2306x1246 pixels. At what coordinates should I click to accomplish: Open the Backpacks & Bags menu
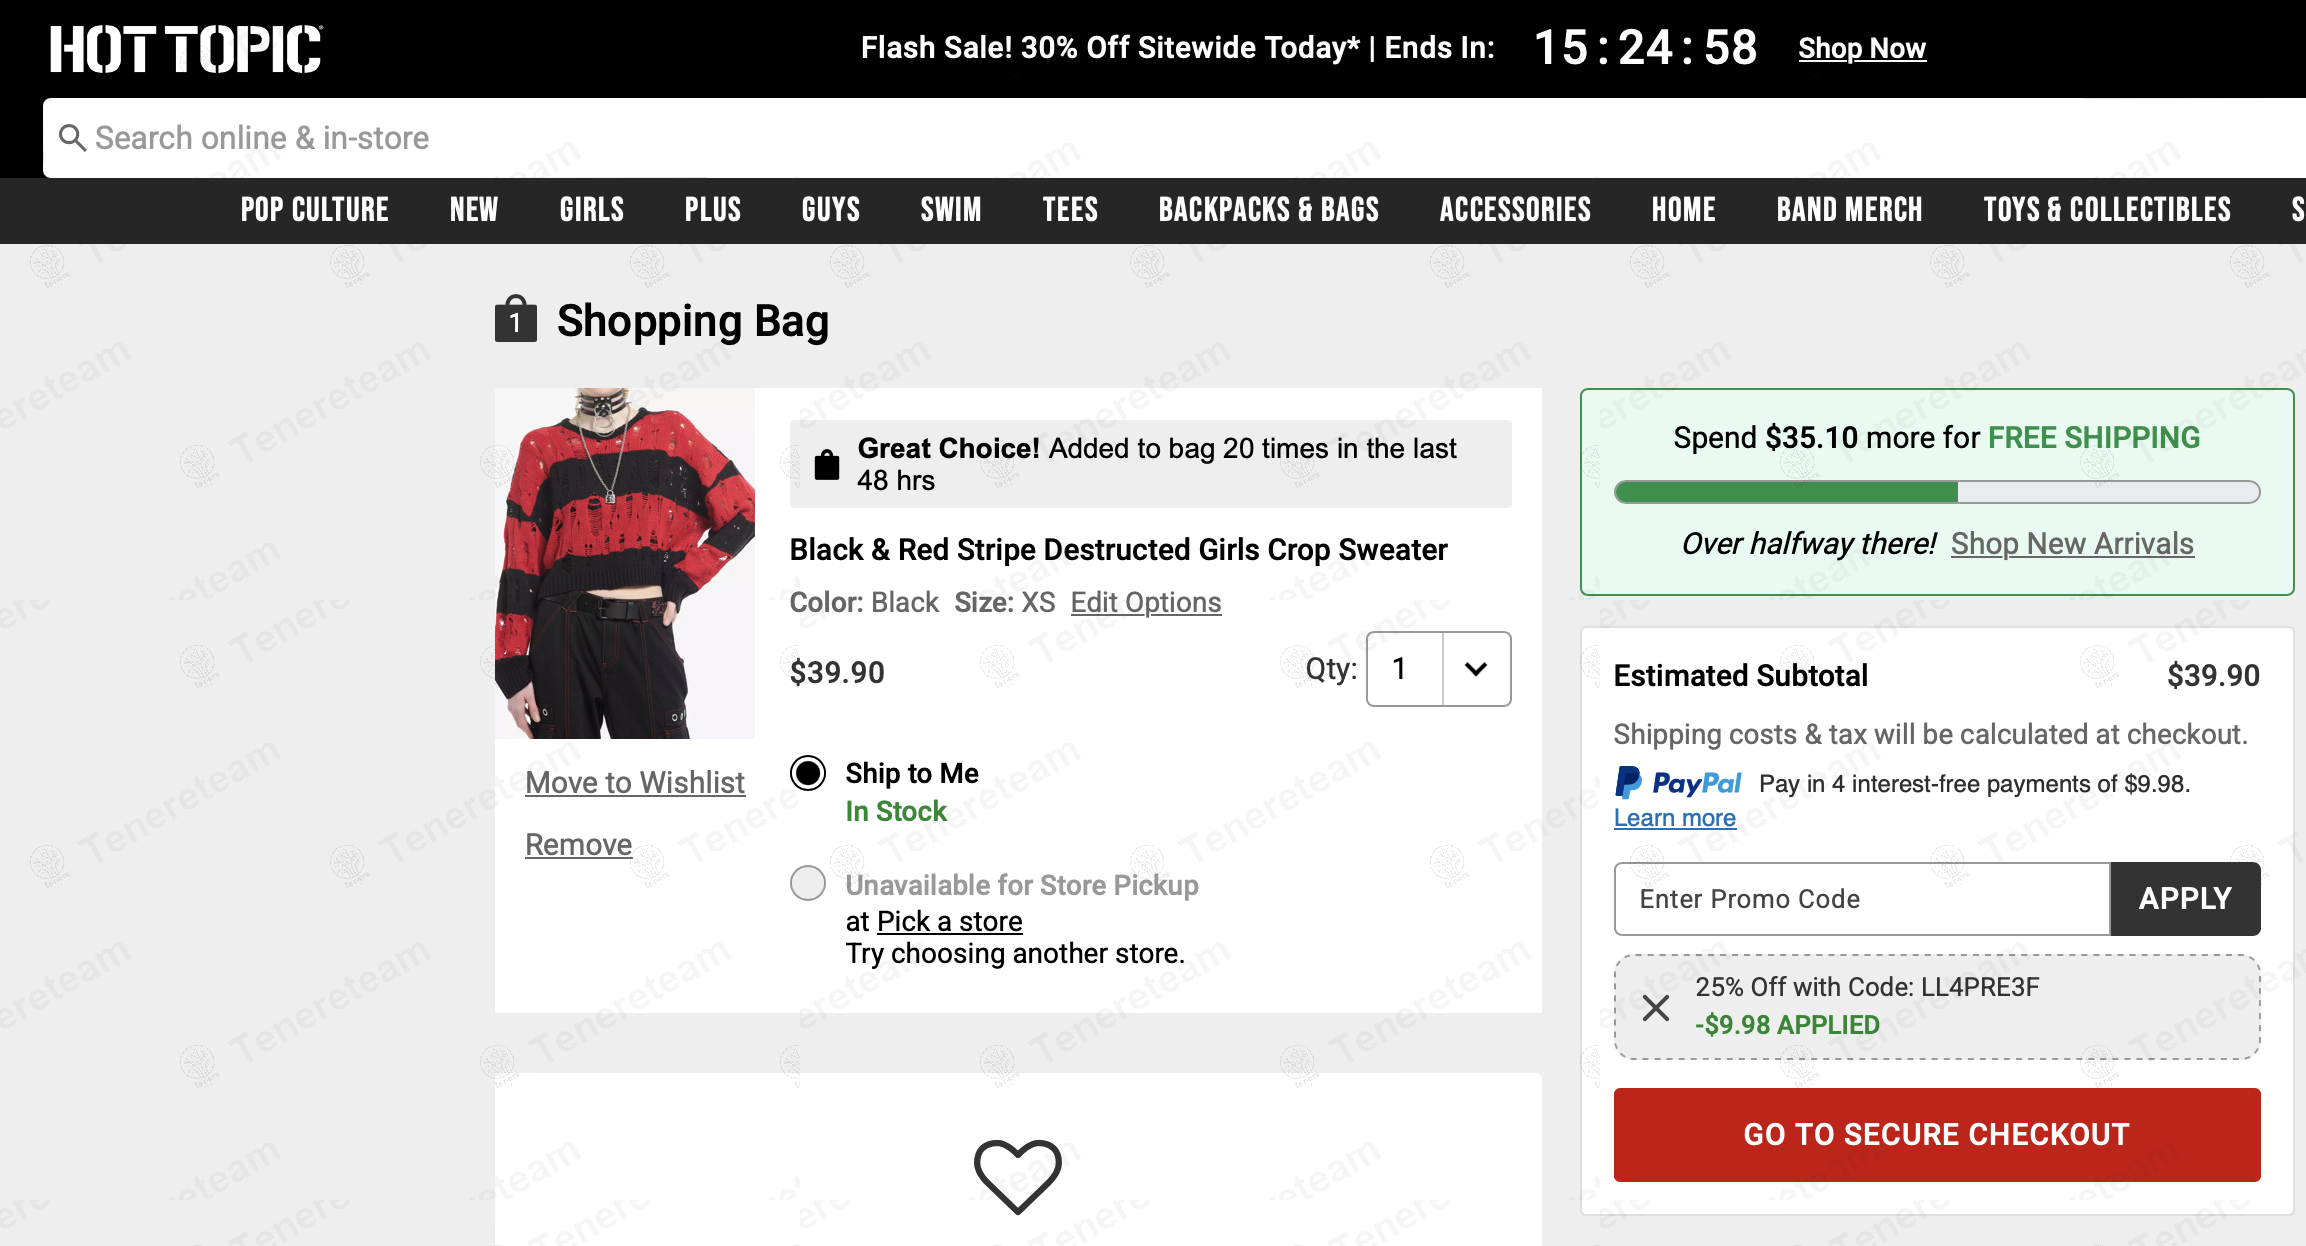point(1268,210)
